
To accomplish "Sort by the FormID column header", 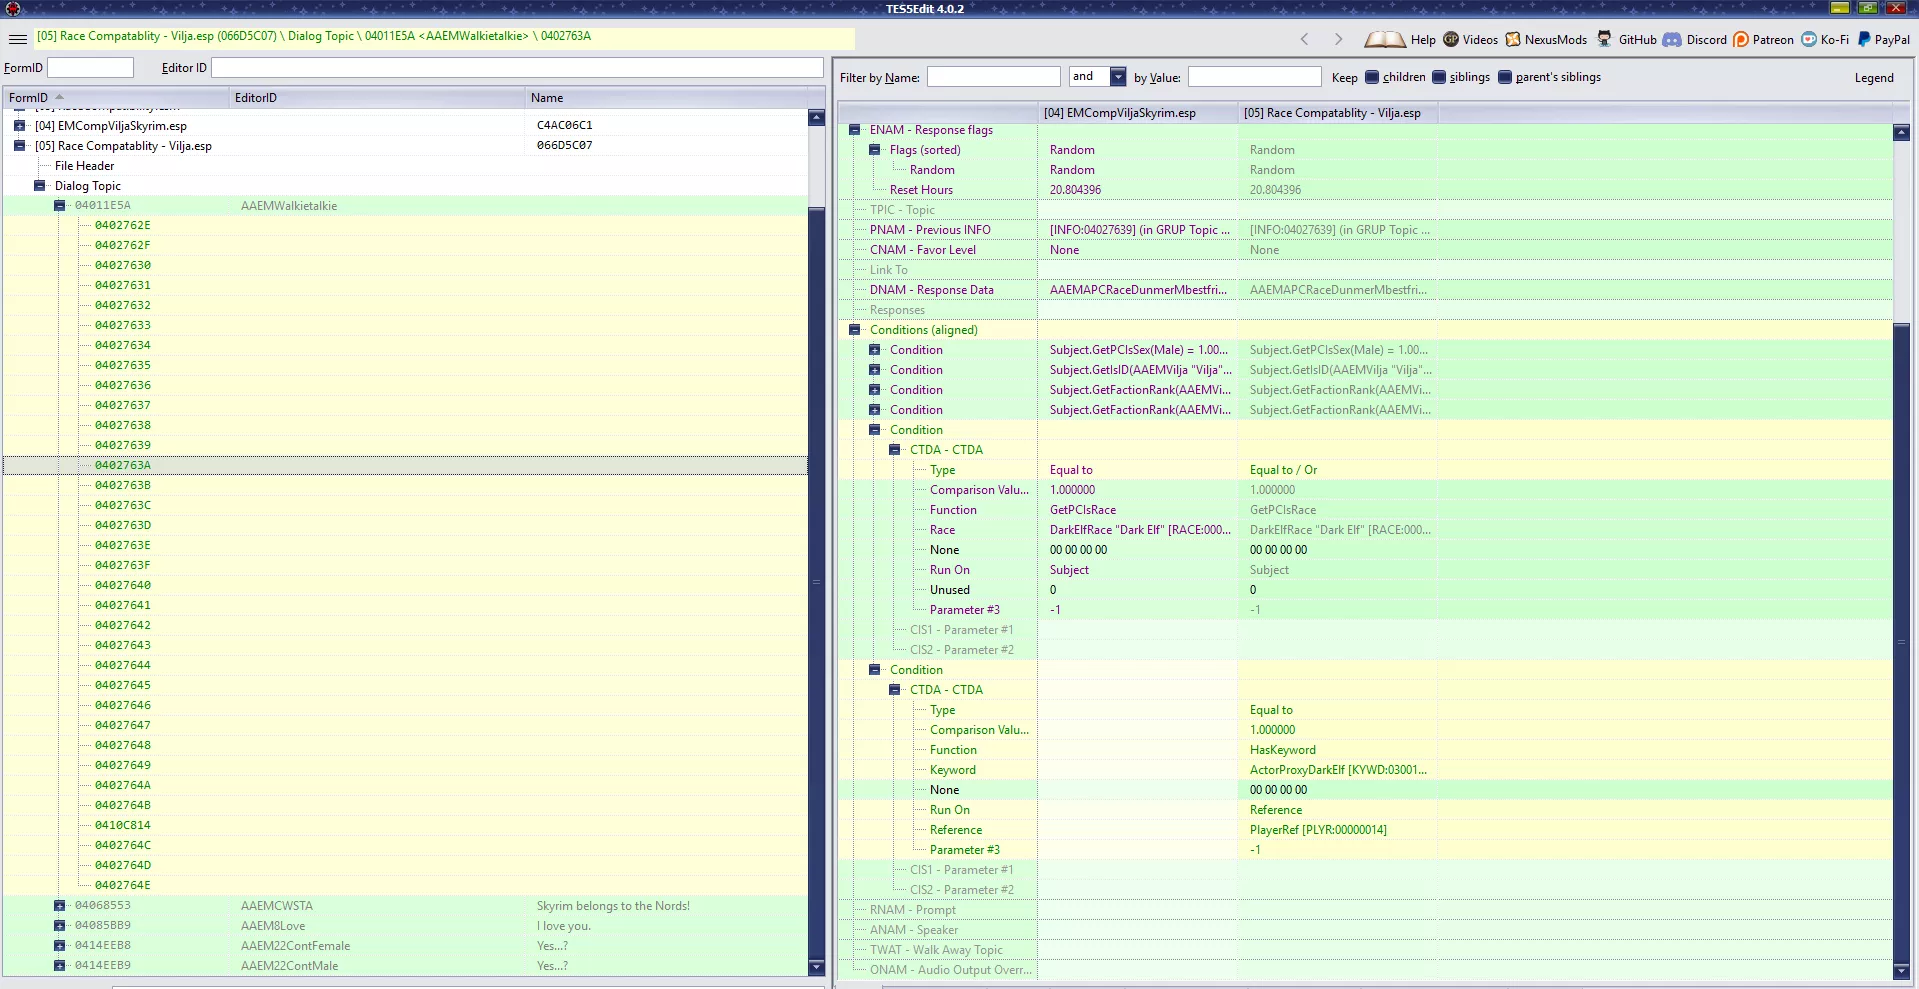I will pos(115,98).
